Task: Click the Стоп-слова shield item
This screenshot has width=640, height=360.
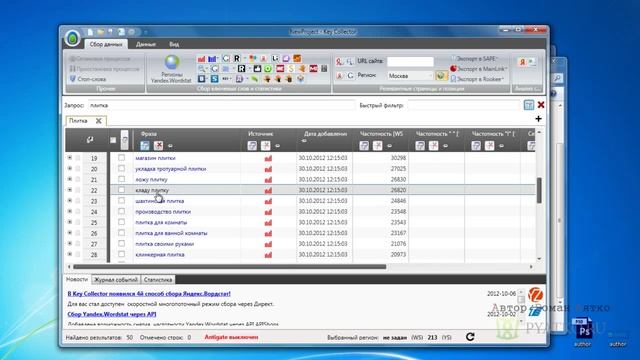Action: pos(88,79)
